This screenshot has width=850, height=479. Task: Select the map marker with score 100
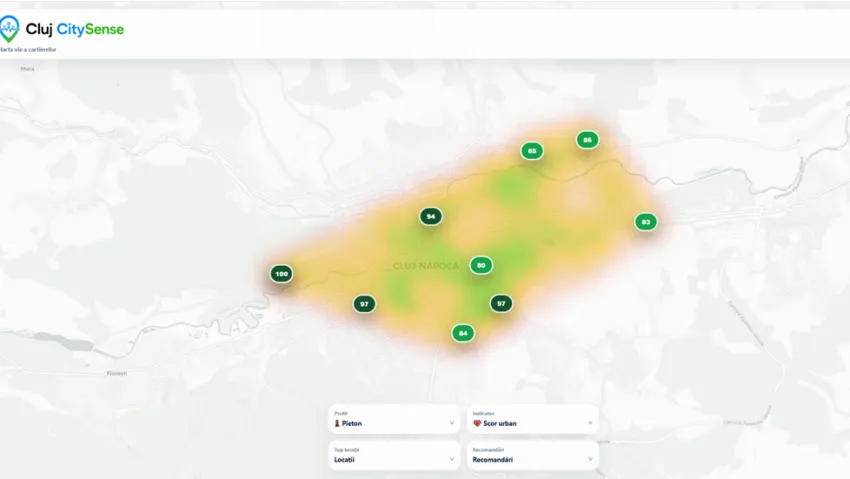(281, 274)
